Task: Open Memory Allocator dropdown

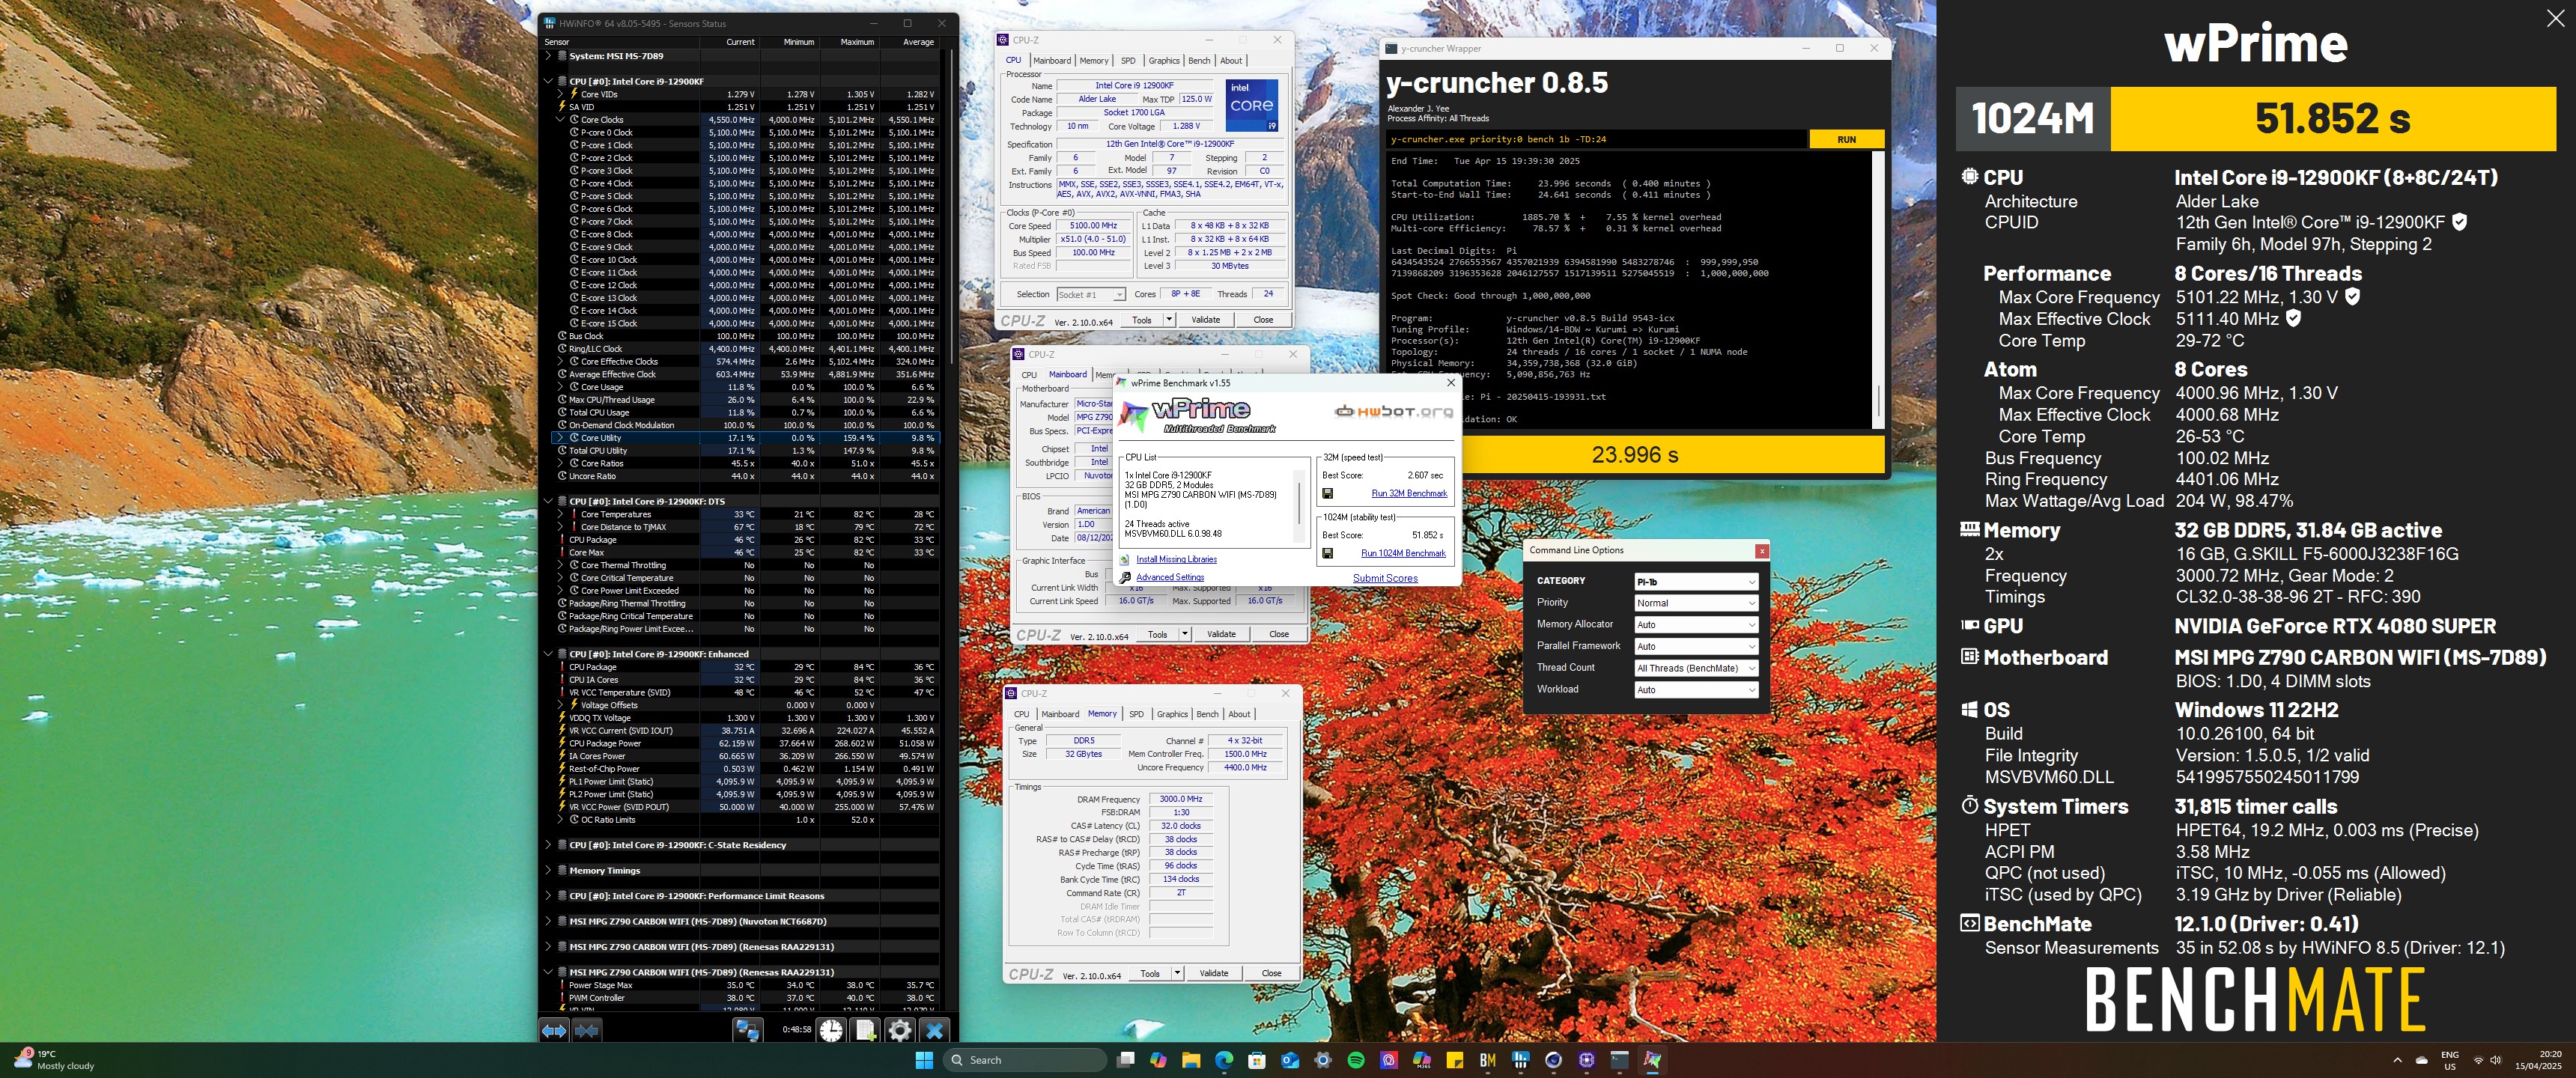Action: [1696, 625]
